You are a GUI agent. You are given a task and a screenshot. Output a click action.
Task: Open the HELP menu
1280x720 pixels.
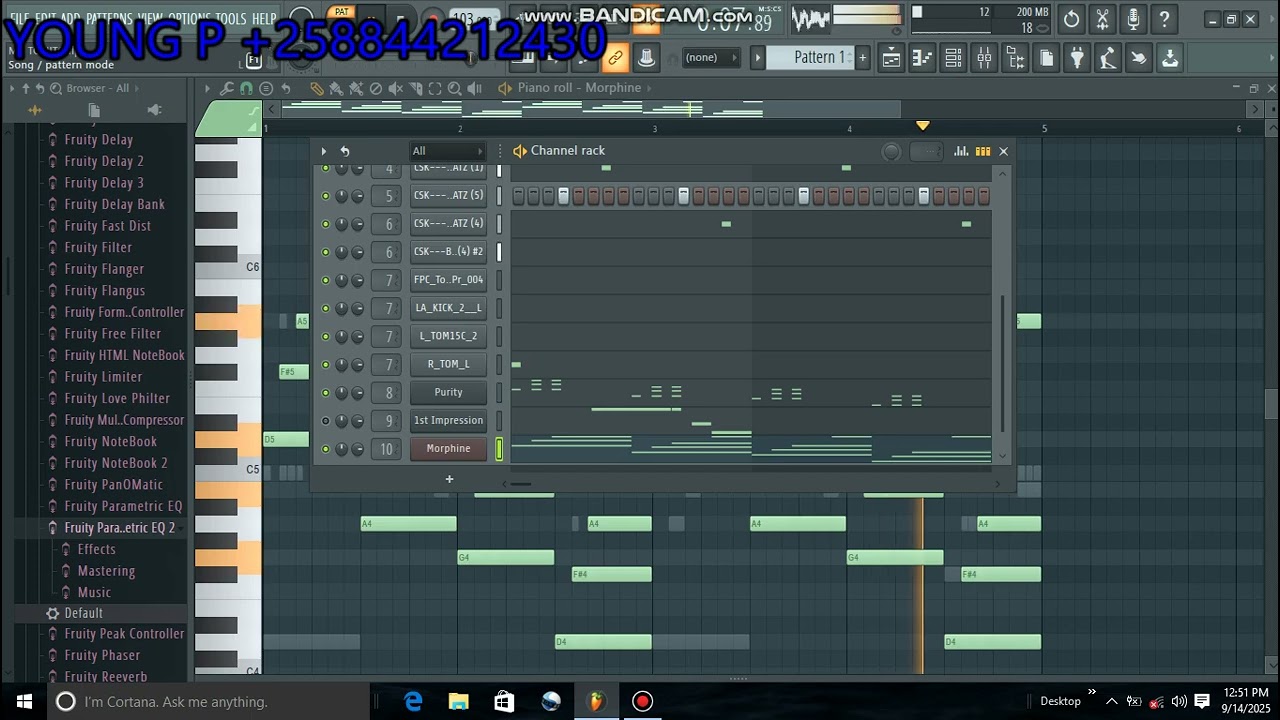(264, 19)
